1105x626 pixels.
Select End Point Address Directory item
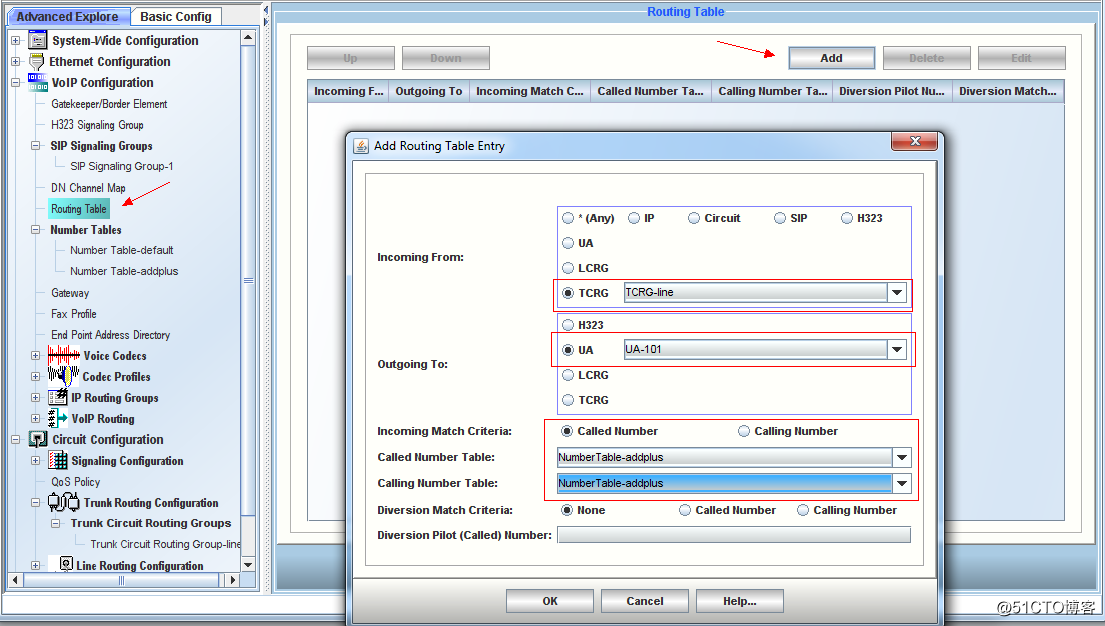pos(110,335)
